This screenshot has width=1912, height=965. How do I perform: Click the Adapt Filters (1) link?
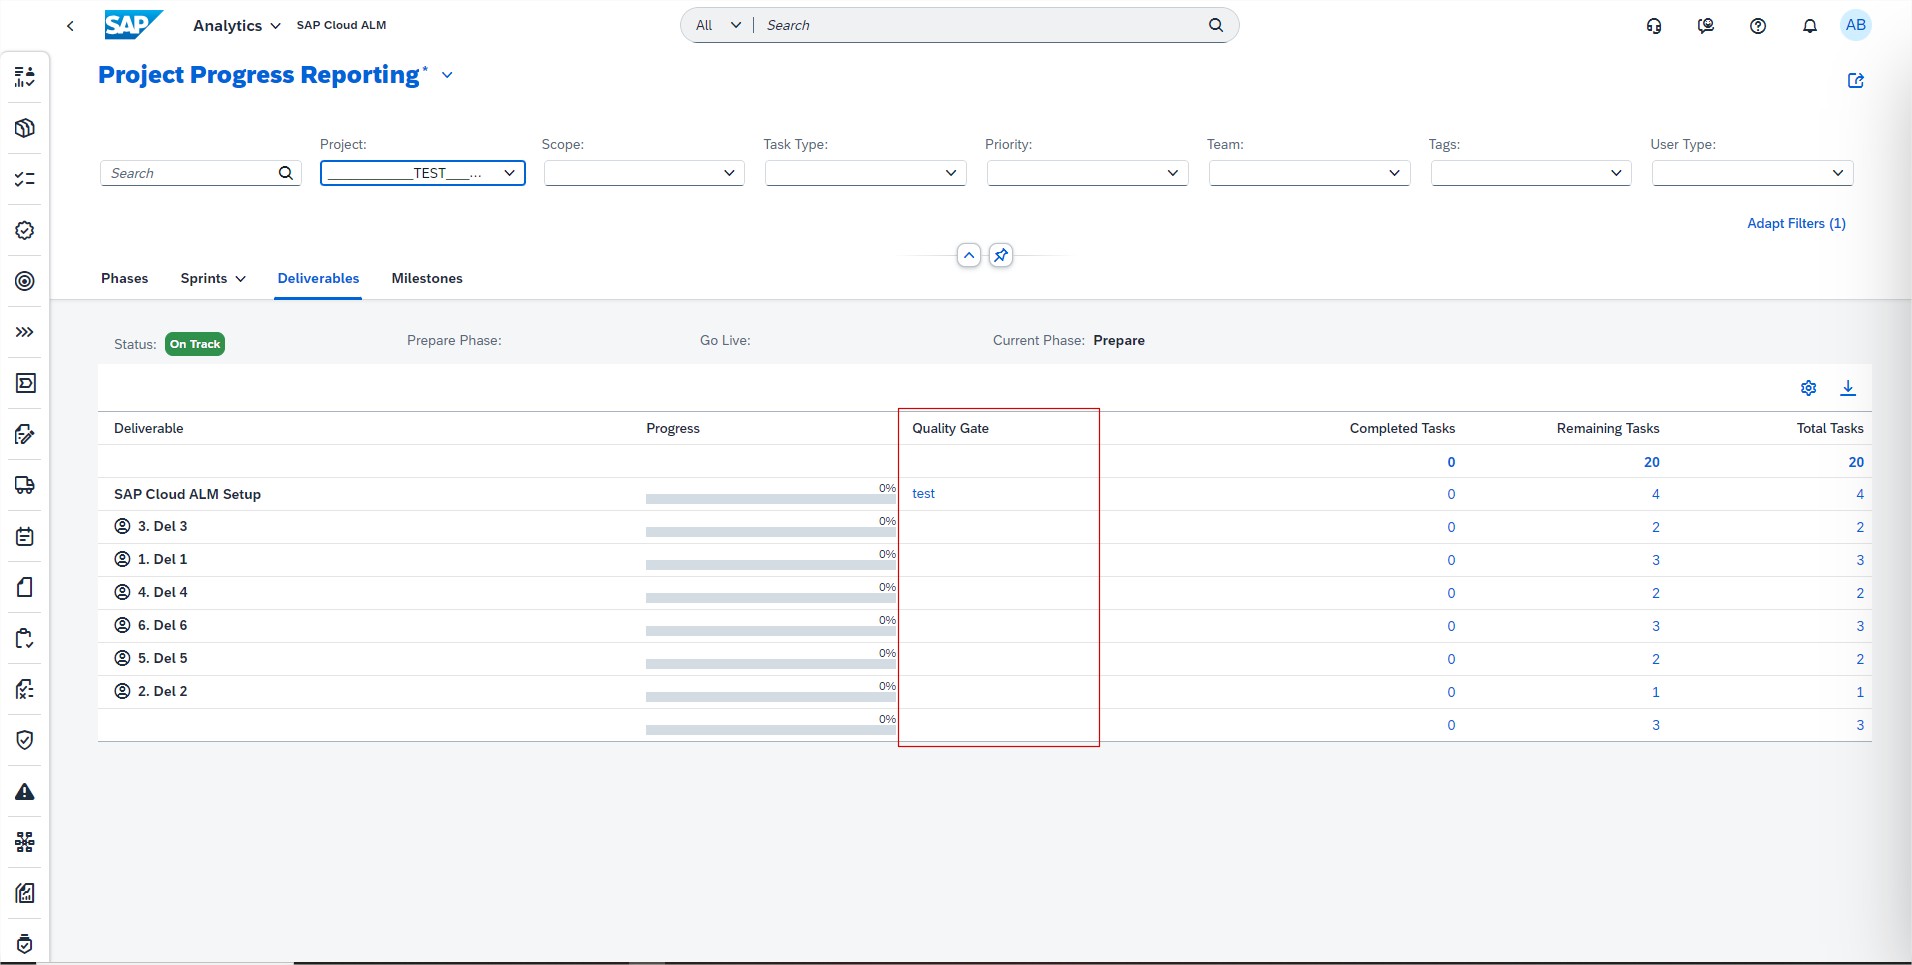[x=1795, y=223]
